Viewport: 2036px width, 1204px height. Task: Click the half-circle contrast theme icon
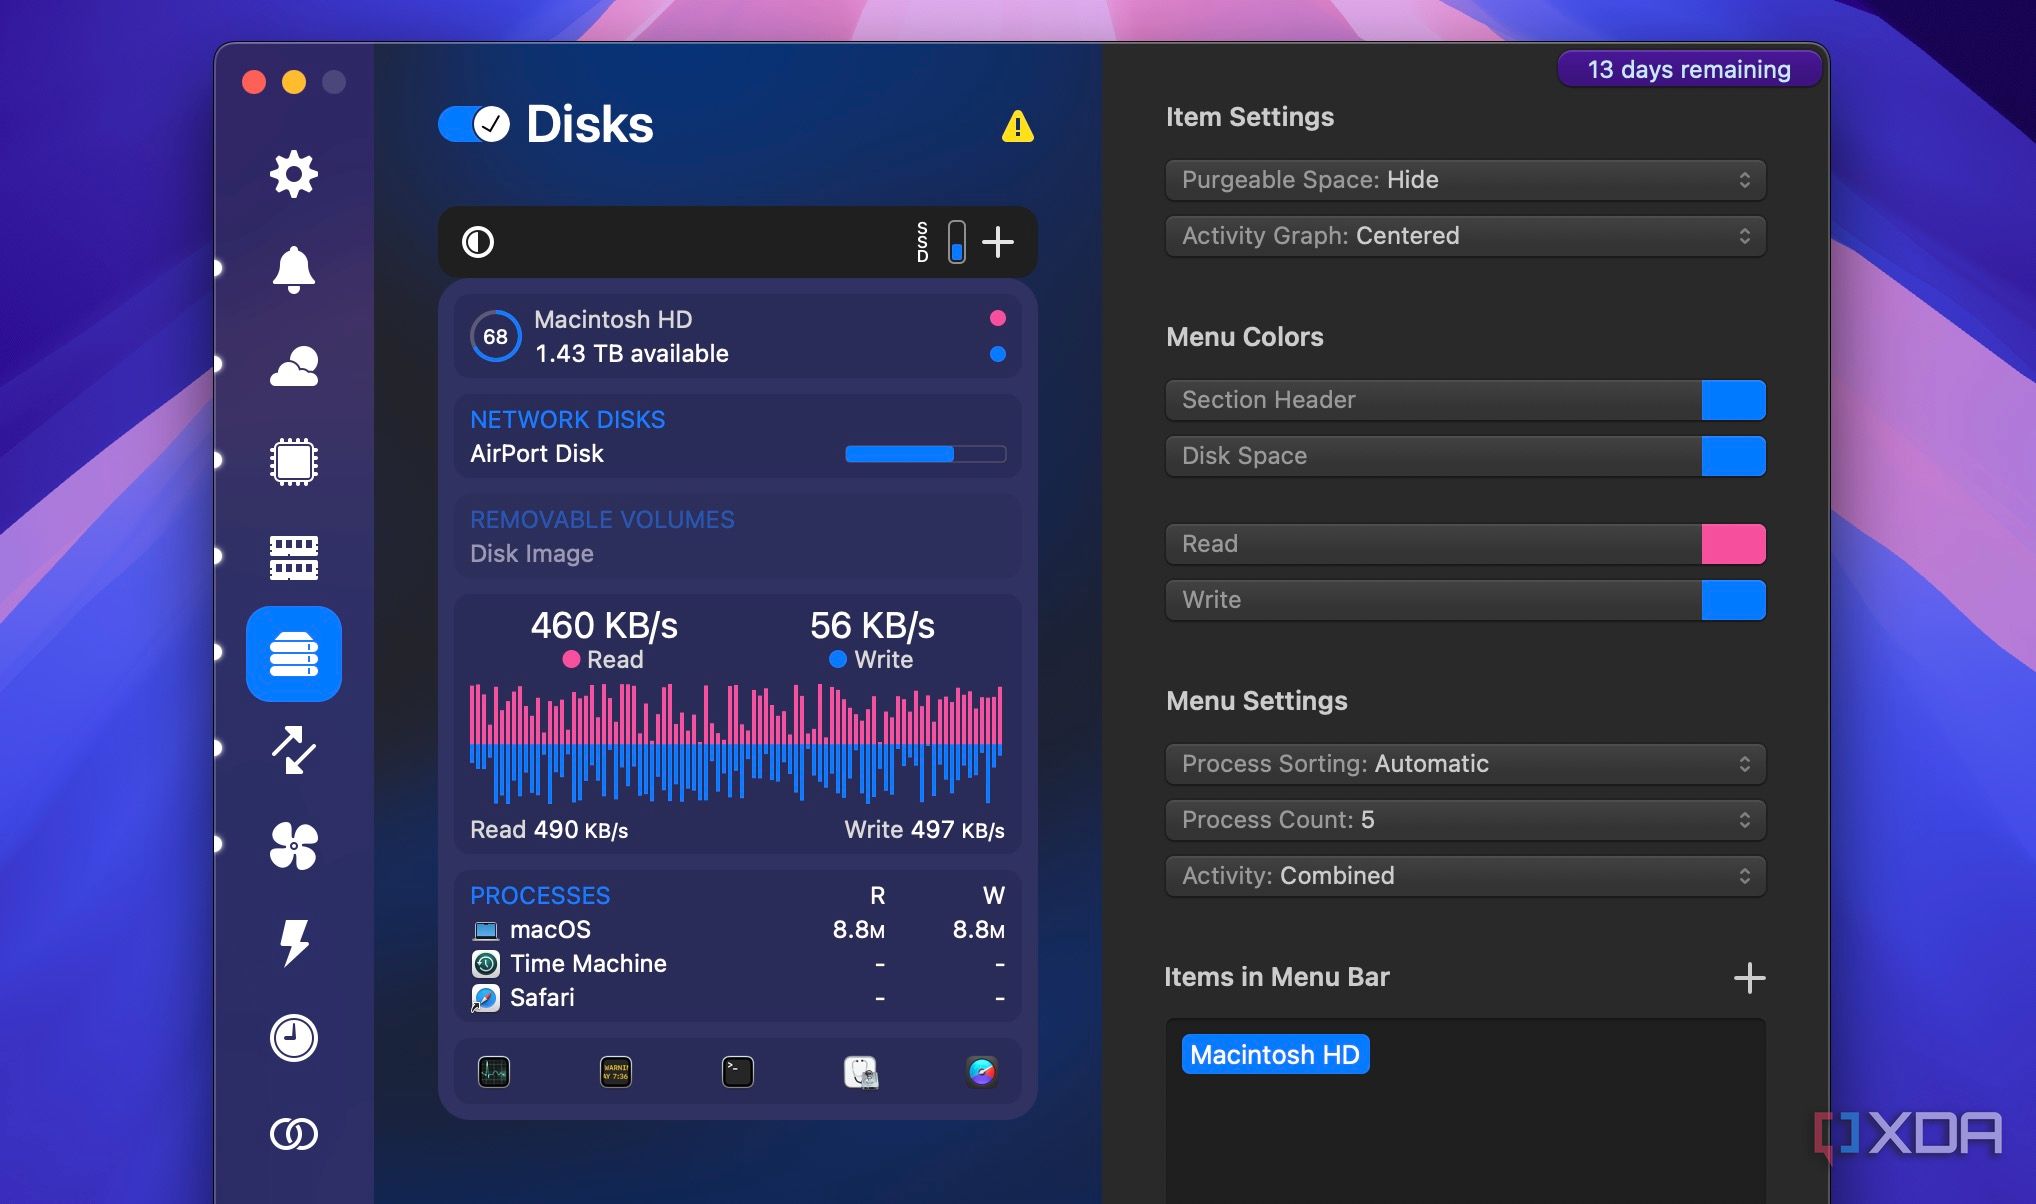point(478,242)
